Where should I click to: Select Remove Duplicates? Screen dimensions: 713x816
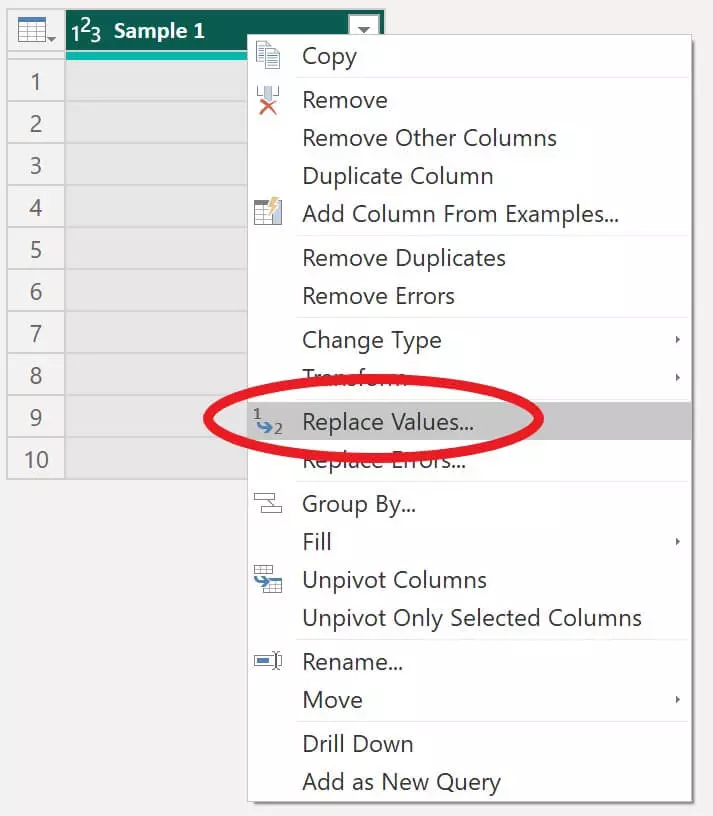404,259
